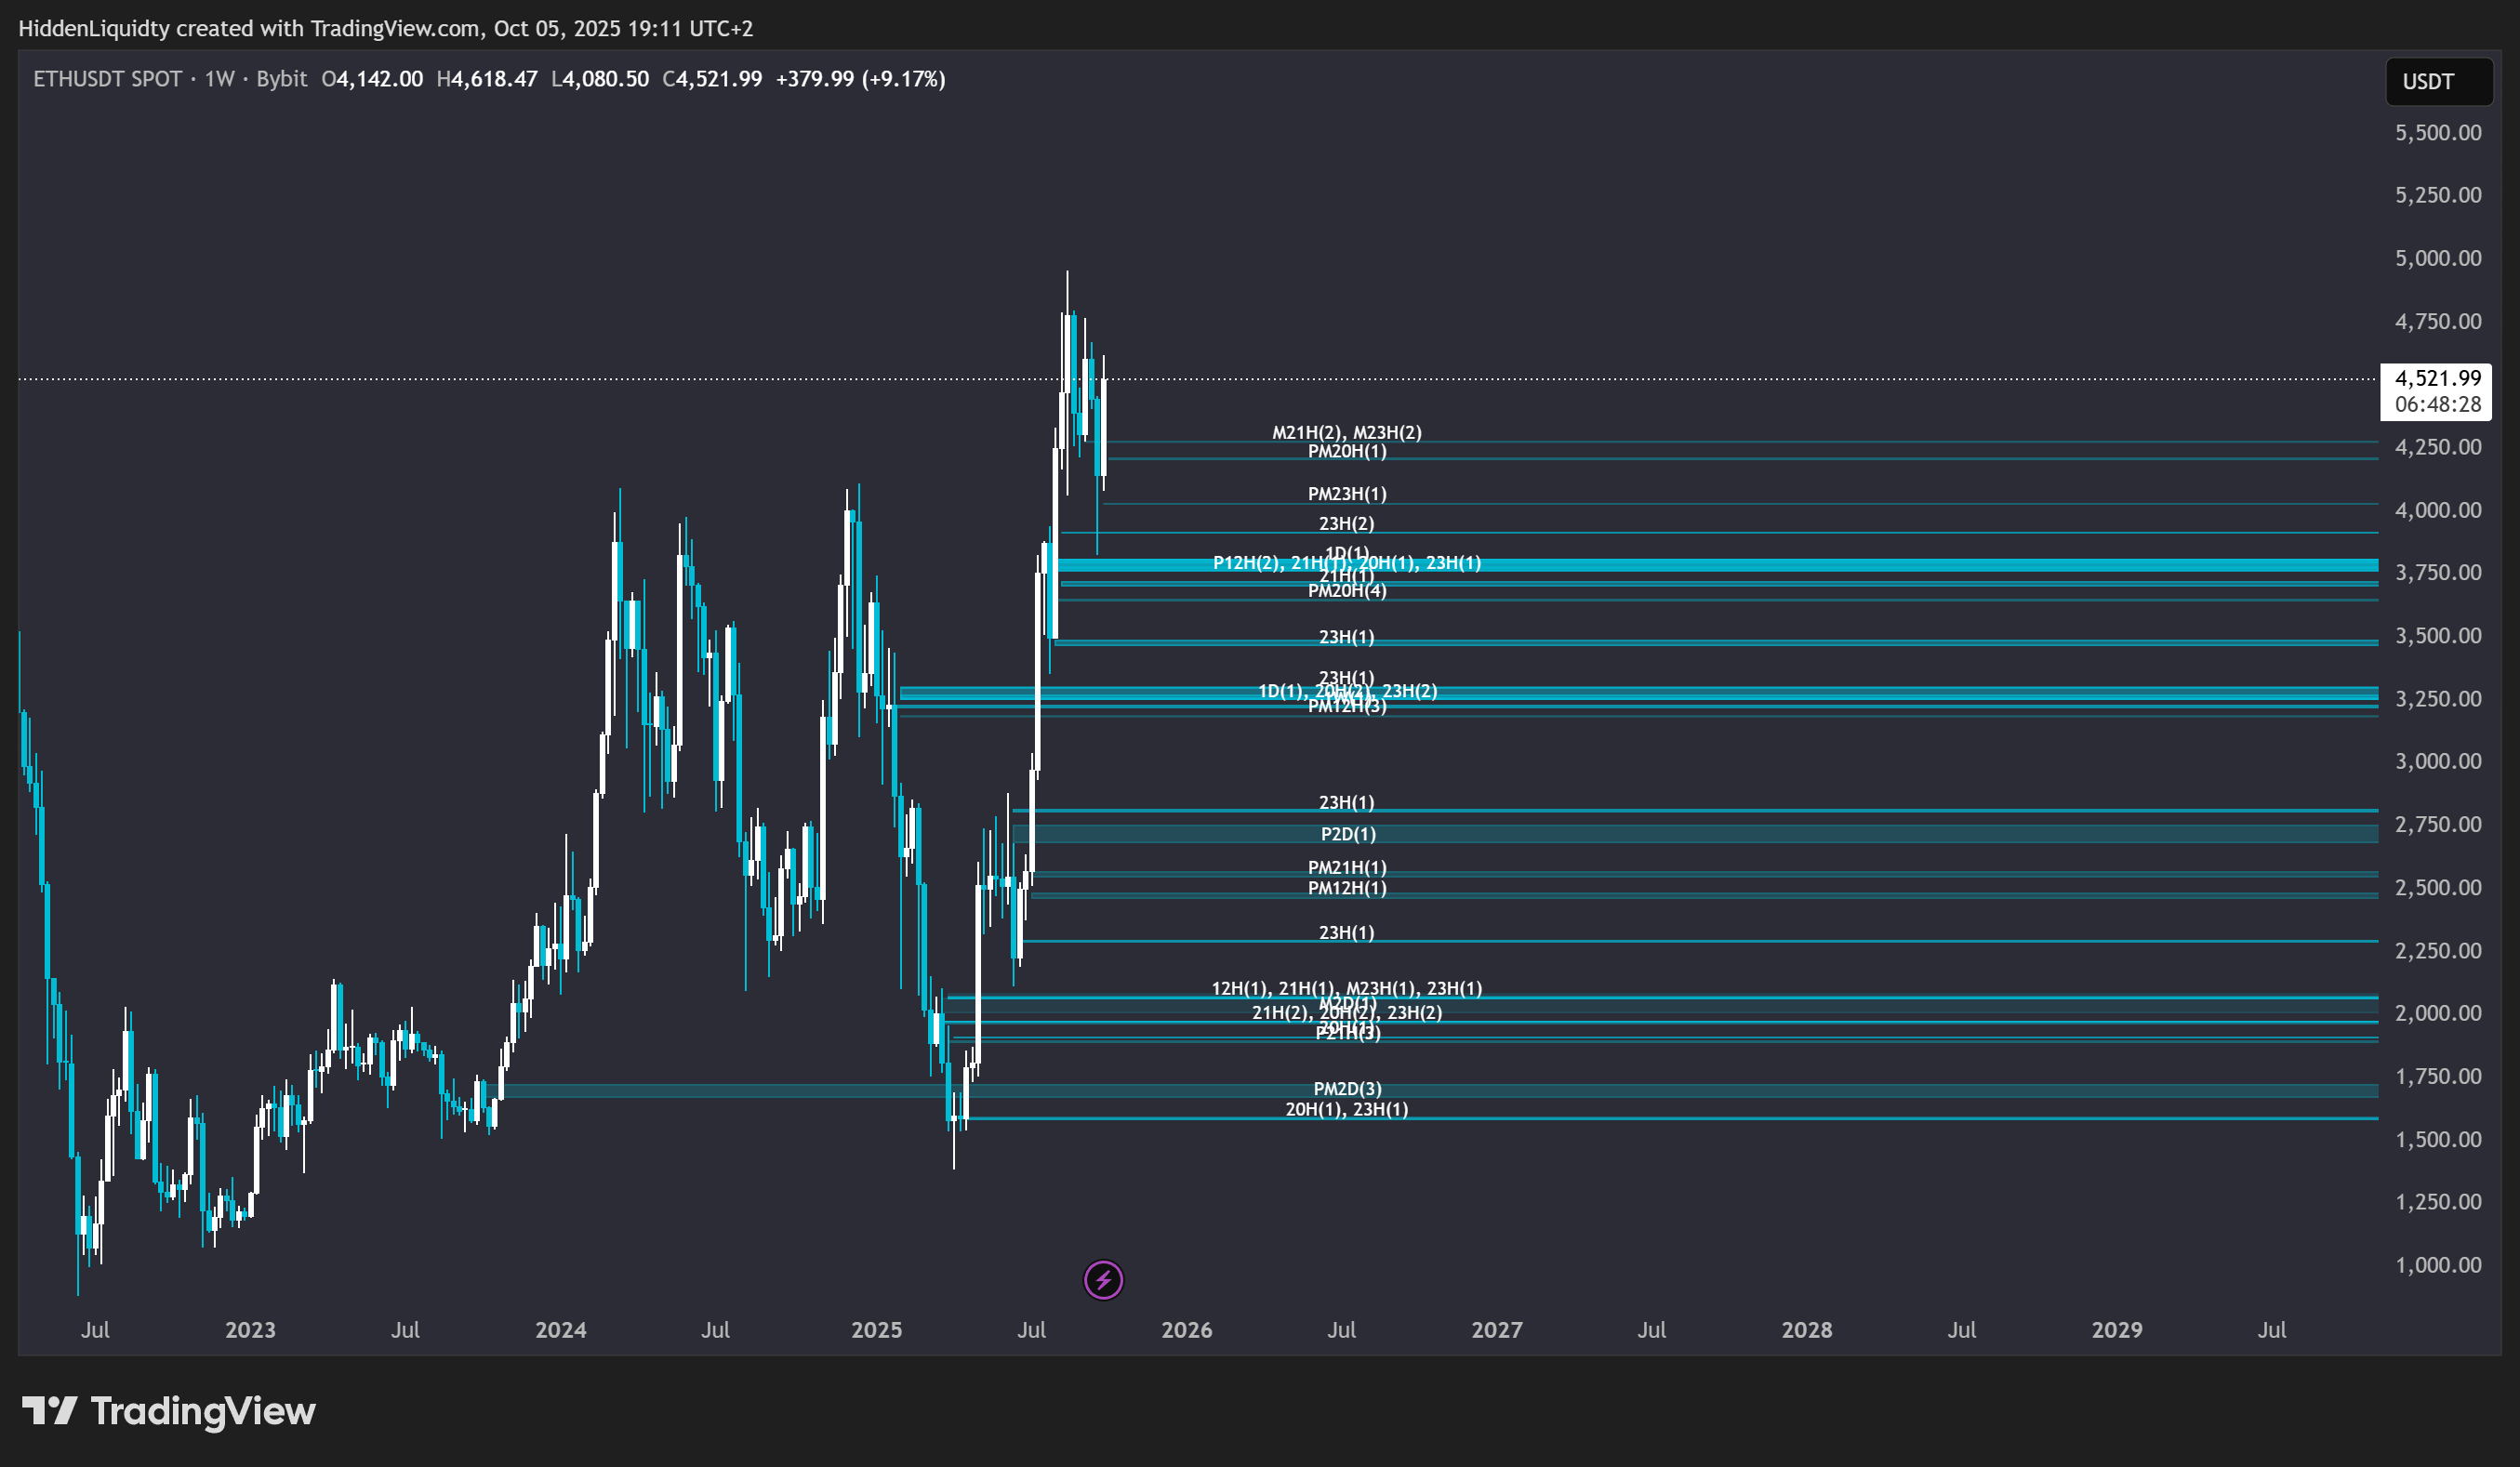2520x1467 pixels.
Task: Click the PM20H(4) level label
Action: [x=1347, y=590]
